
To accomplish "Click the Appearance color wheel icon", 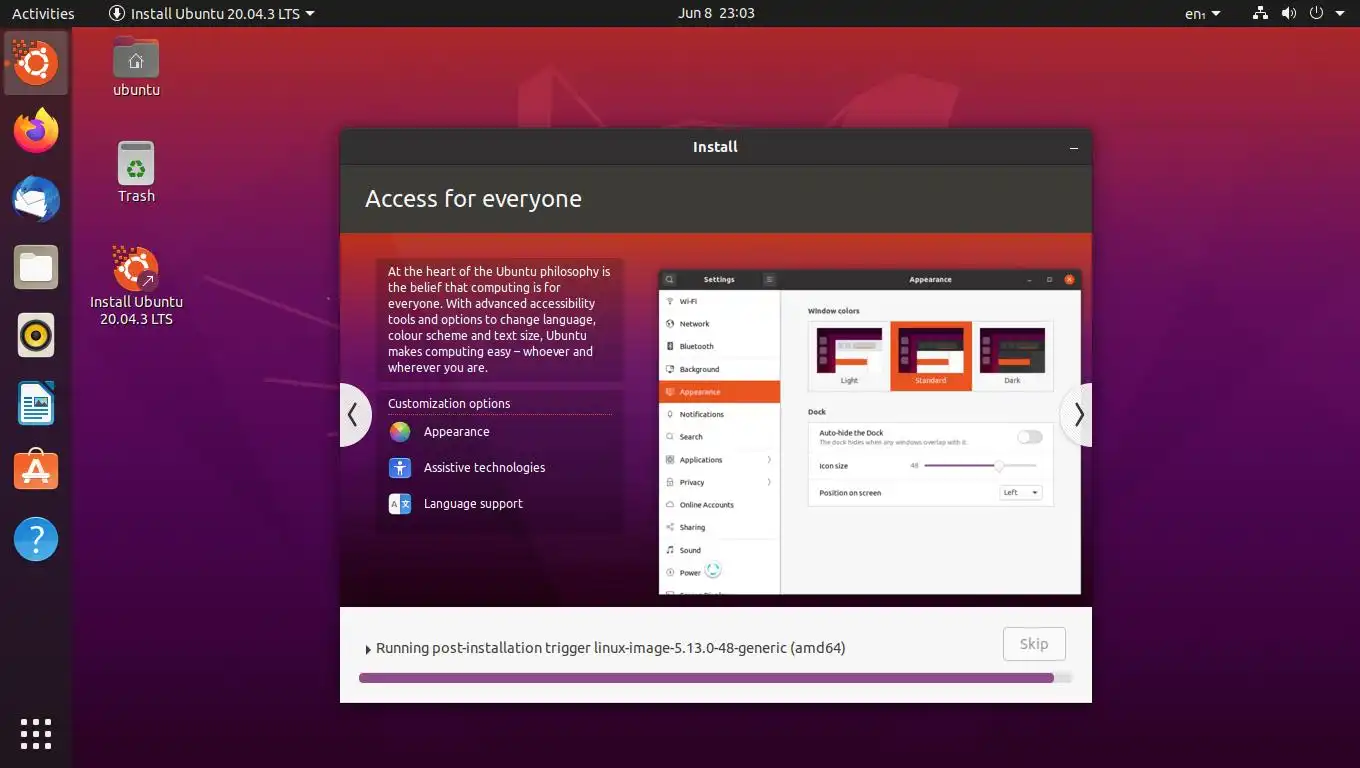I will (x=400, y=432).
